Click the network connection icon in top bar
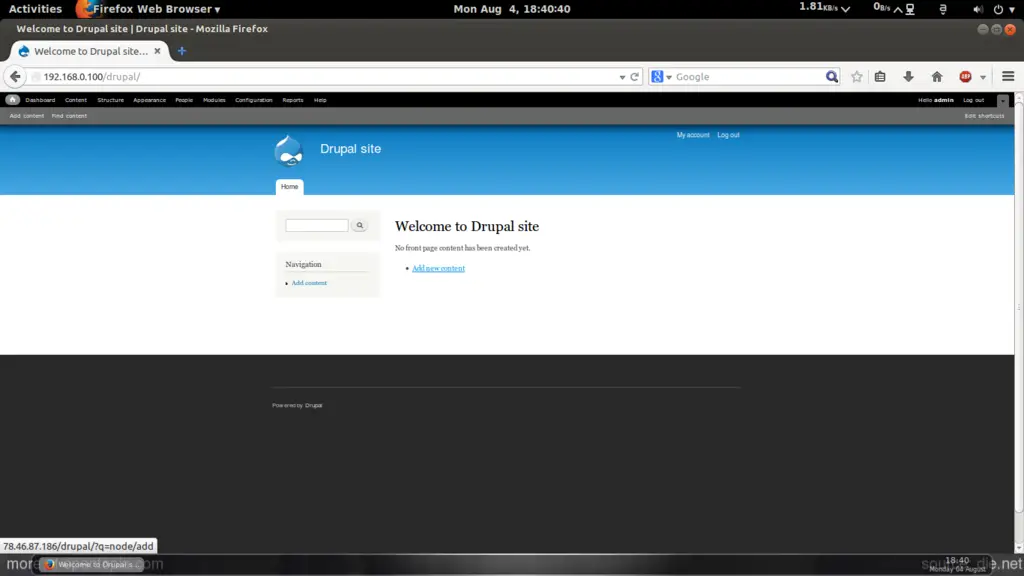 [910, 9]
